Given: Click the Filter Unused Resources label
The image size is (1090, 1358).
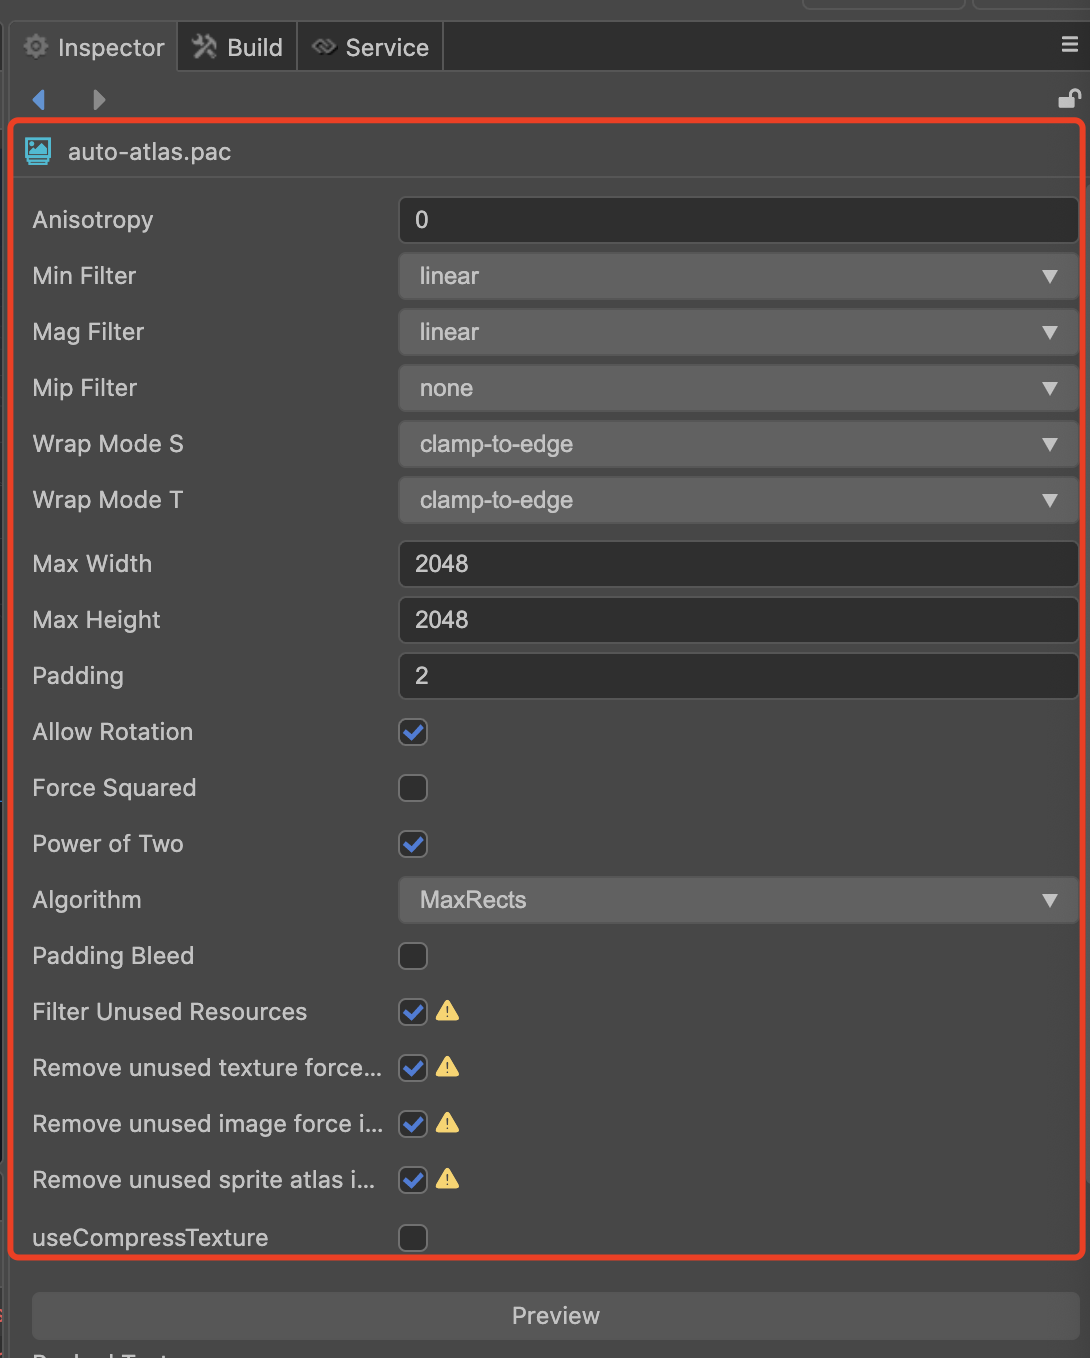Looking at the screenshot, I should point(170,1012).
